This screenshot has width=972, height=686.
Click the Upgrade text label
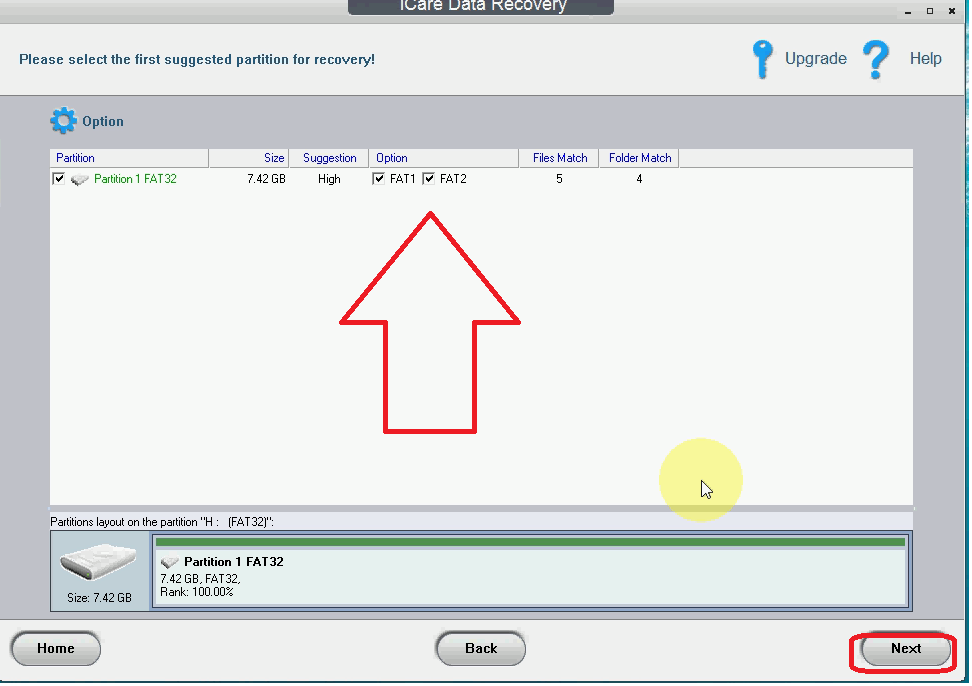coord(816,59)
